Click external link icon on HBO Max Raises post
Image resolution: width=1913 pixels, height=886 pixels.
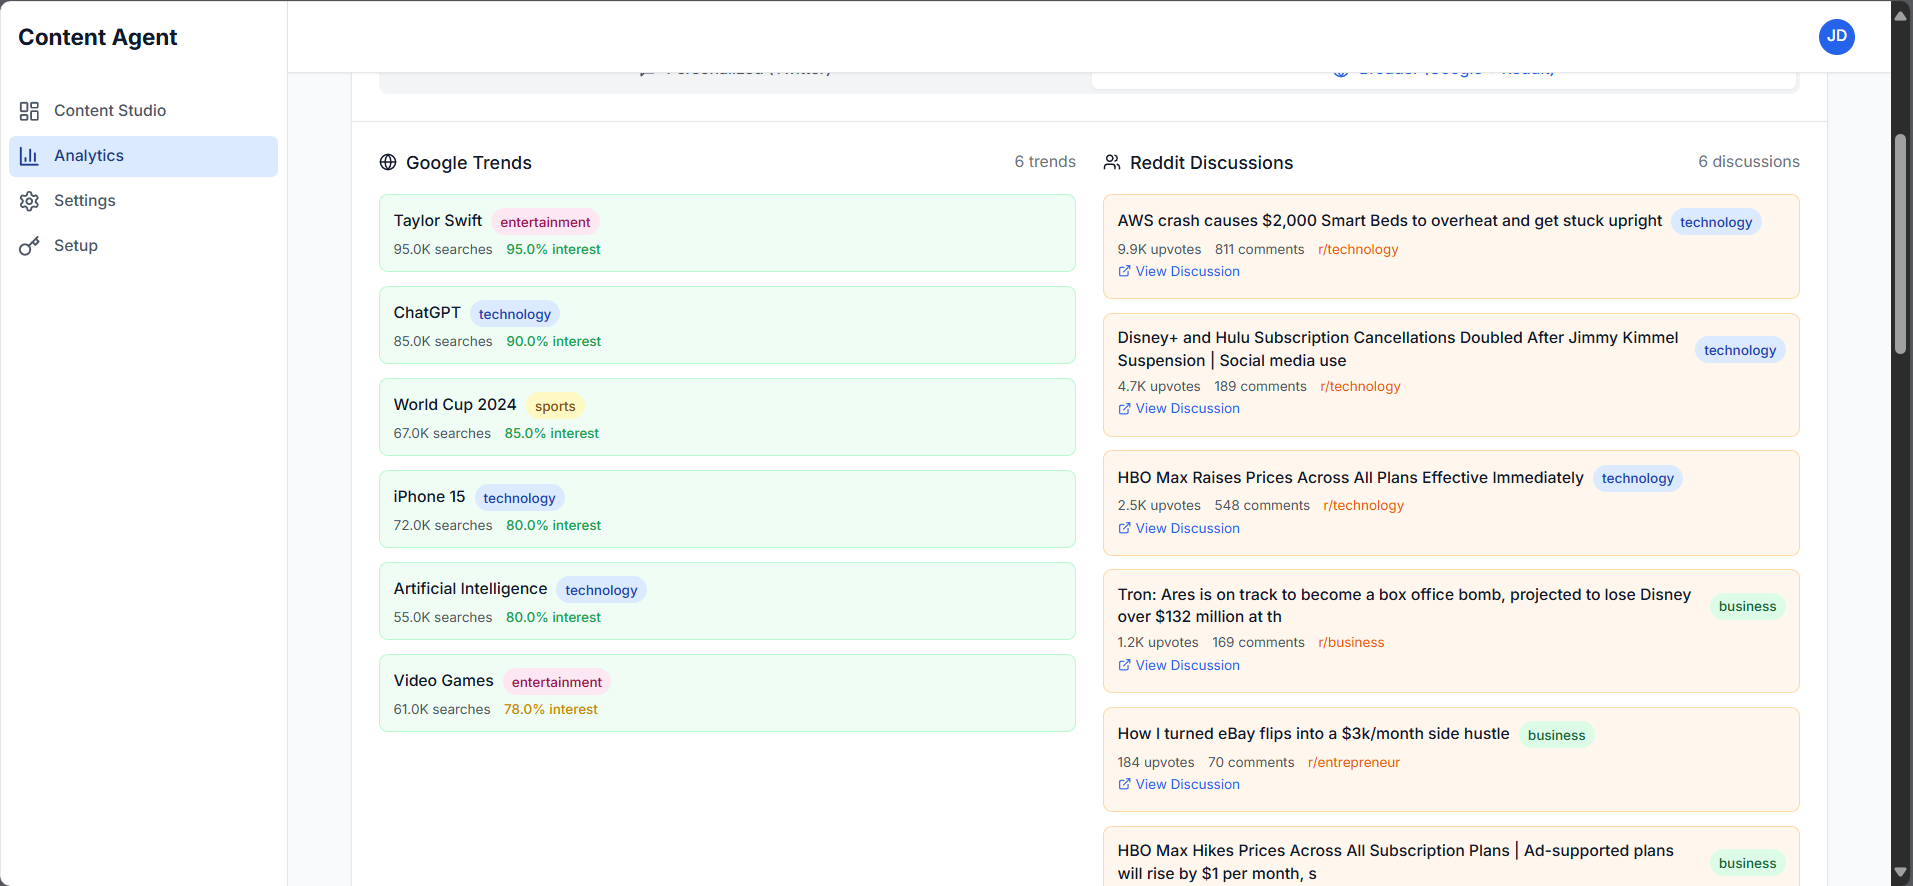(x=1124, y=528)
